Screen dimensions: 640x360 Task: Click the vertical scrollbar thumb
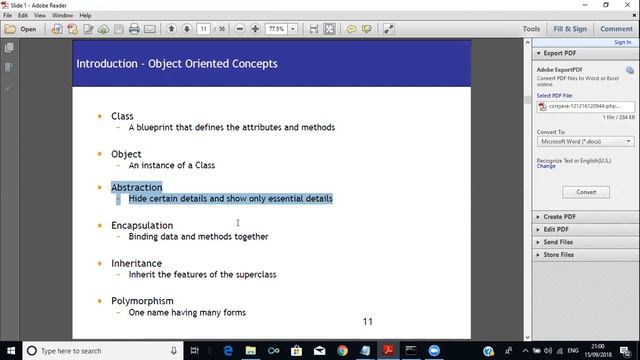[527, 100]
